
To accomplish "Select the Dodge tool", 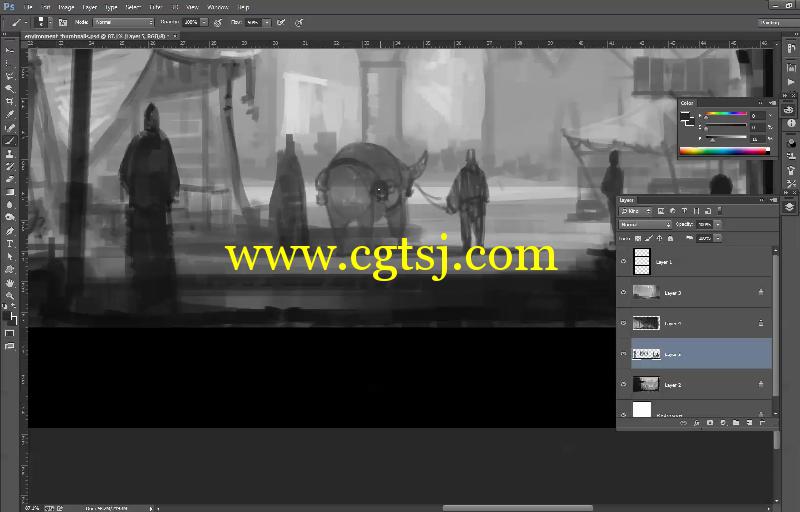I will pyautogui.click(x=10, y=218).
